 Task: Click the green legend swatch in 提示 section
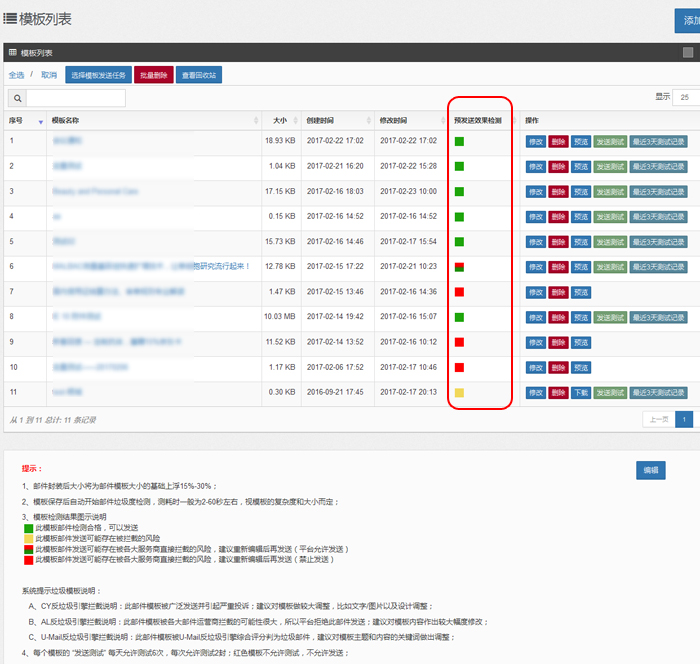(x=28, y=526)
